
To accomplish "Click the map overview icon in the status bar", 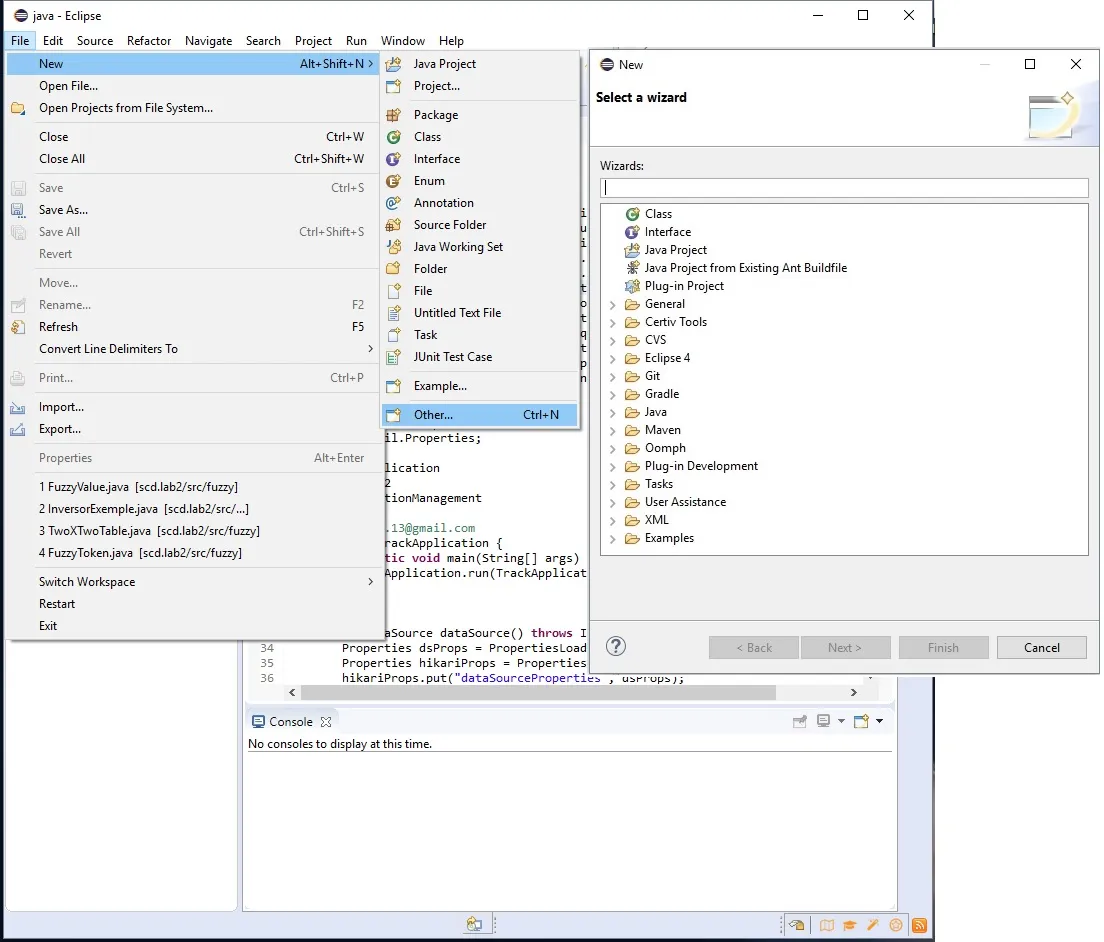I will click(x=827, y=925).
